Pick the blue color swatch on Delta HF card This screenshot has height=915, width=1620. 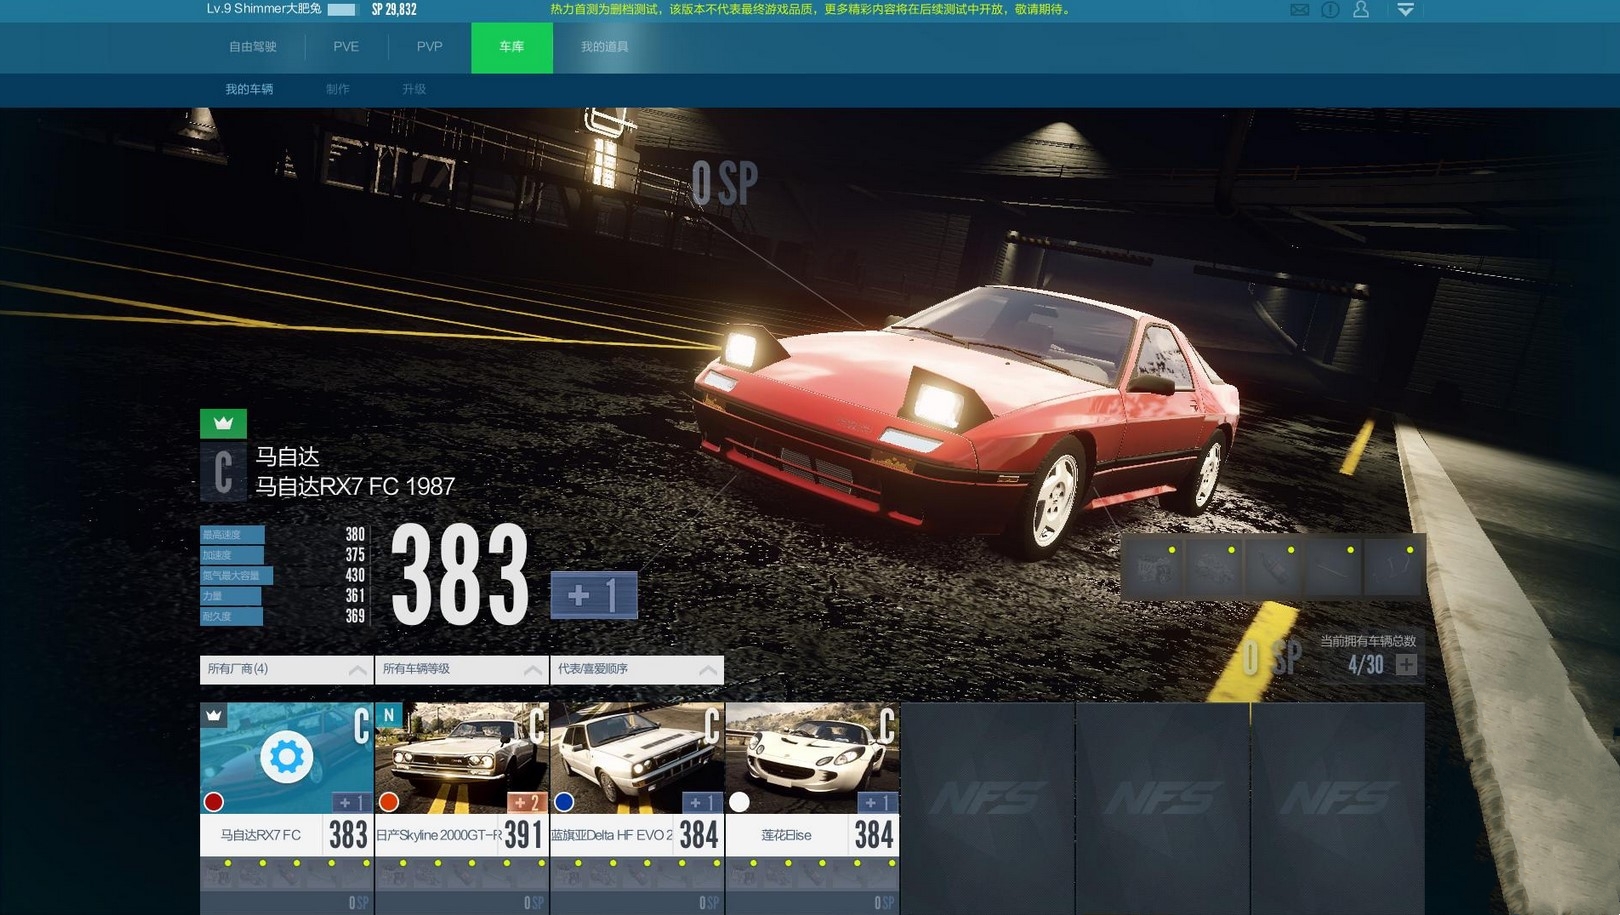pos(564,802)
